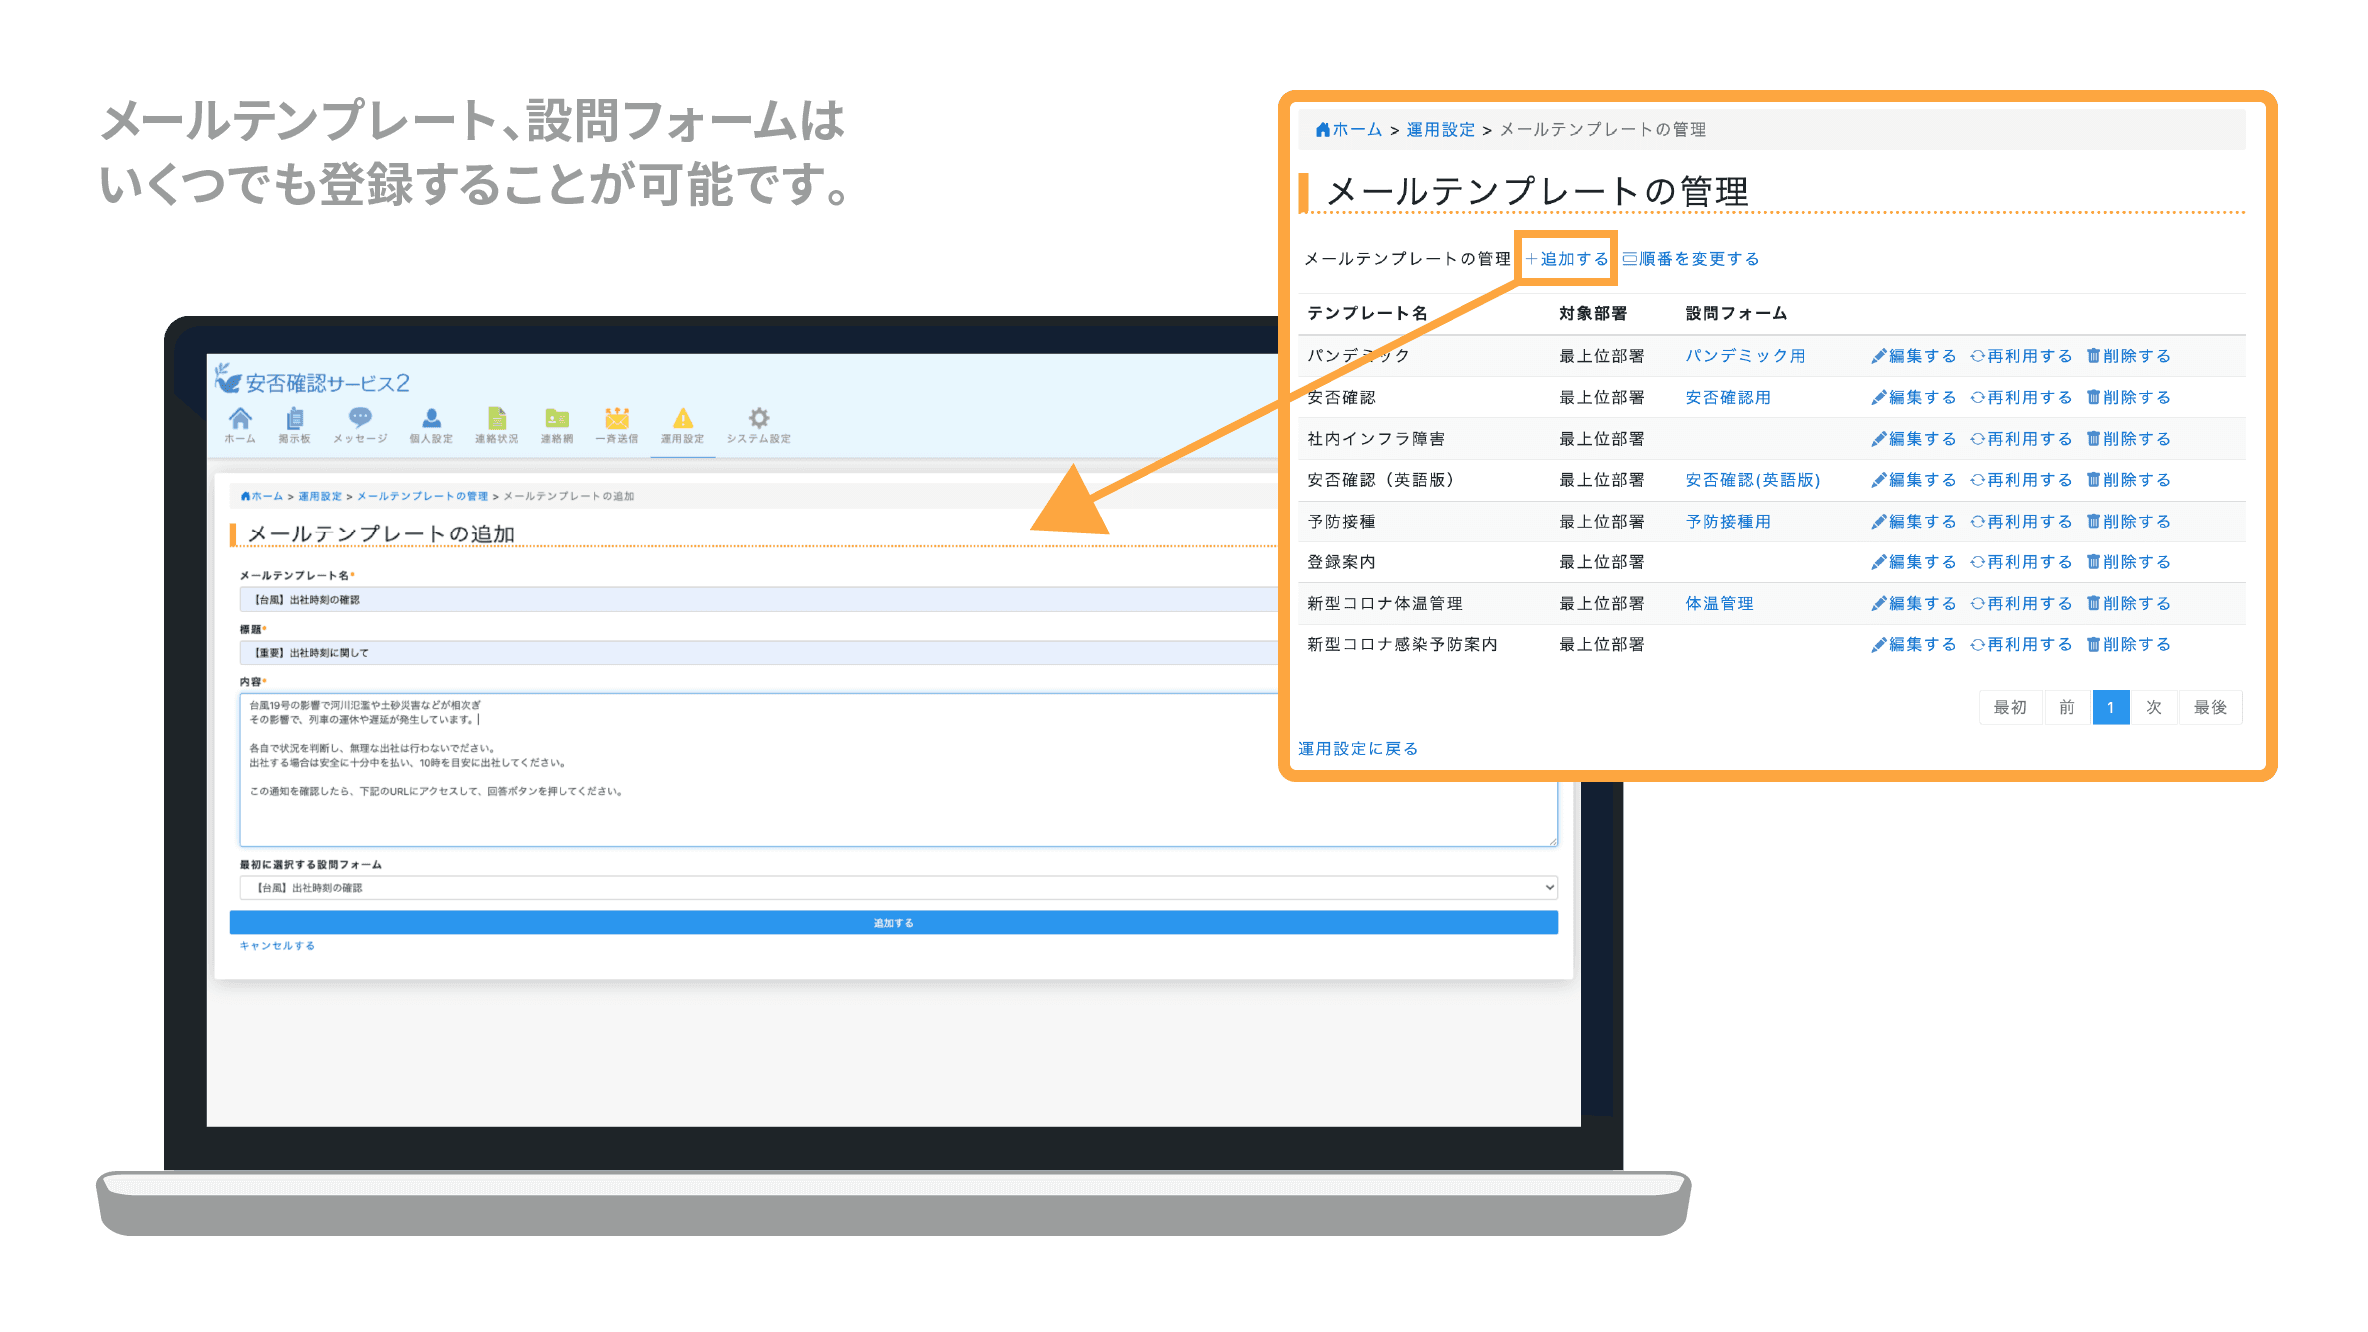This screenshot has height=1332, width=2368.
Task: Open システム設定 via the gear icon
Action: coord(759,417)
